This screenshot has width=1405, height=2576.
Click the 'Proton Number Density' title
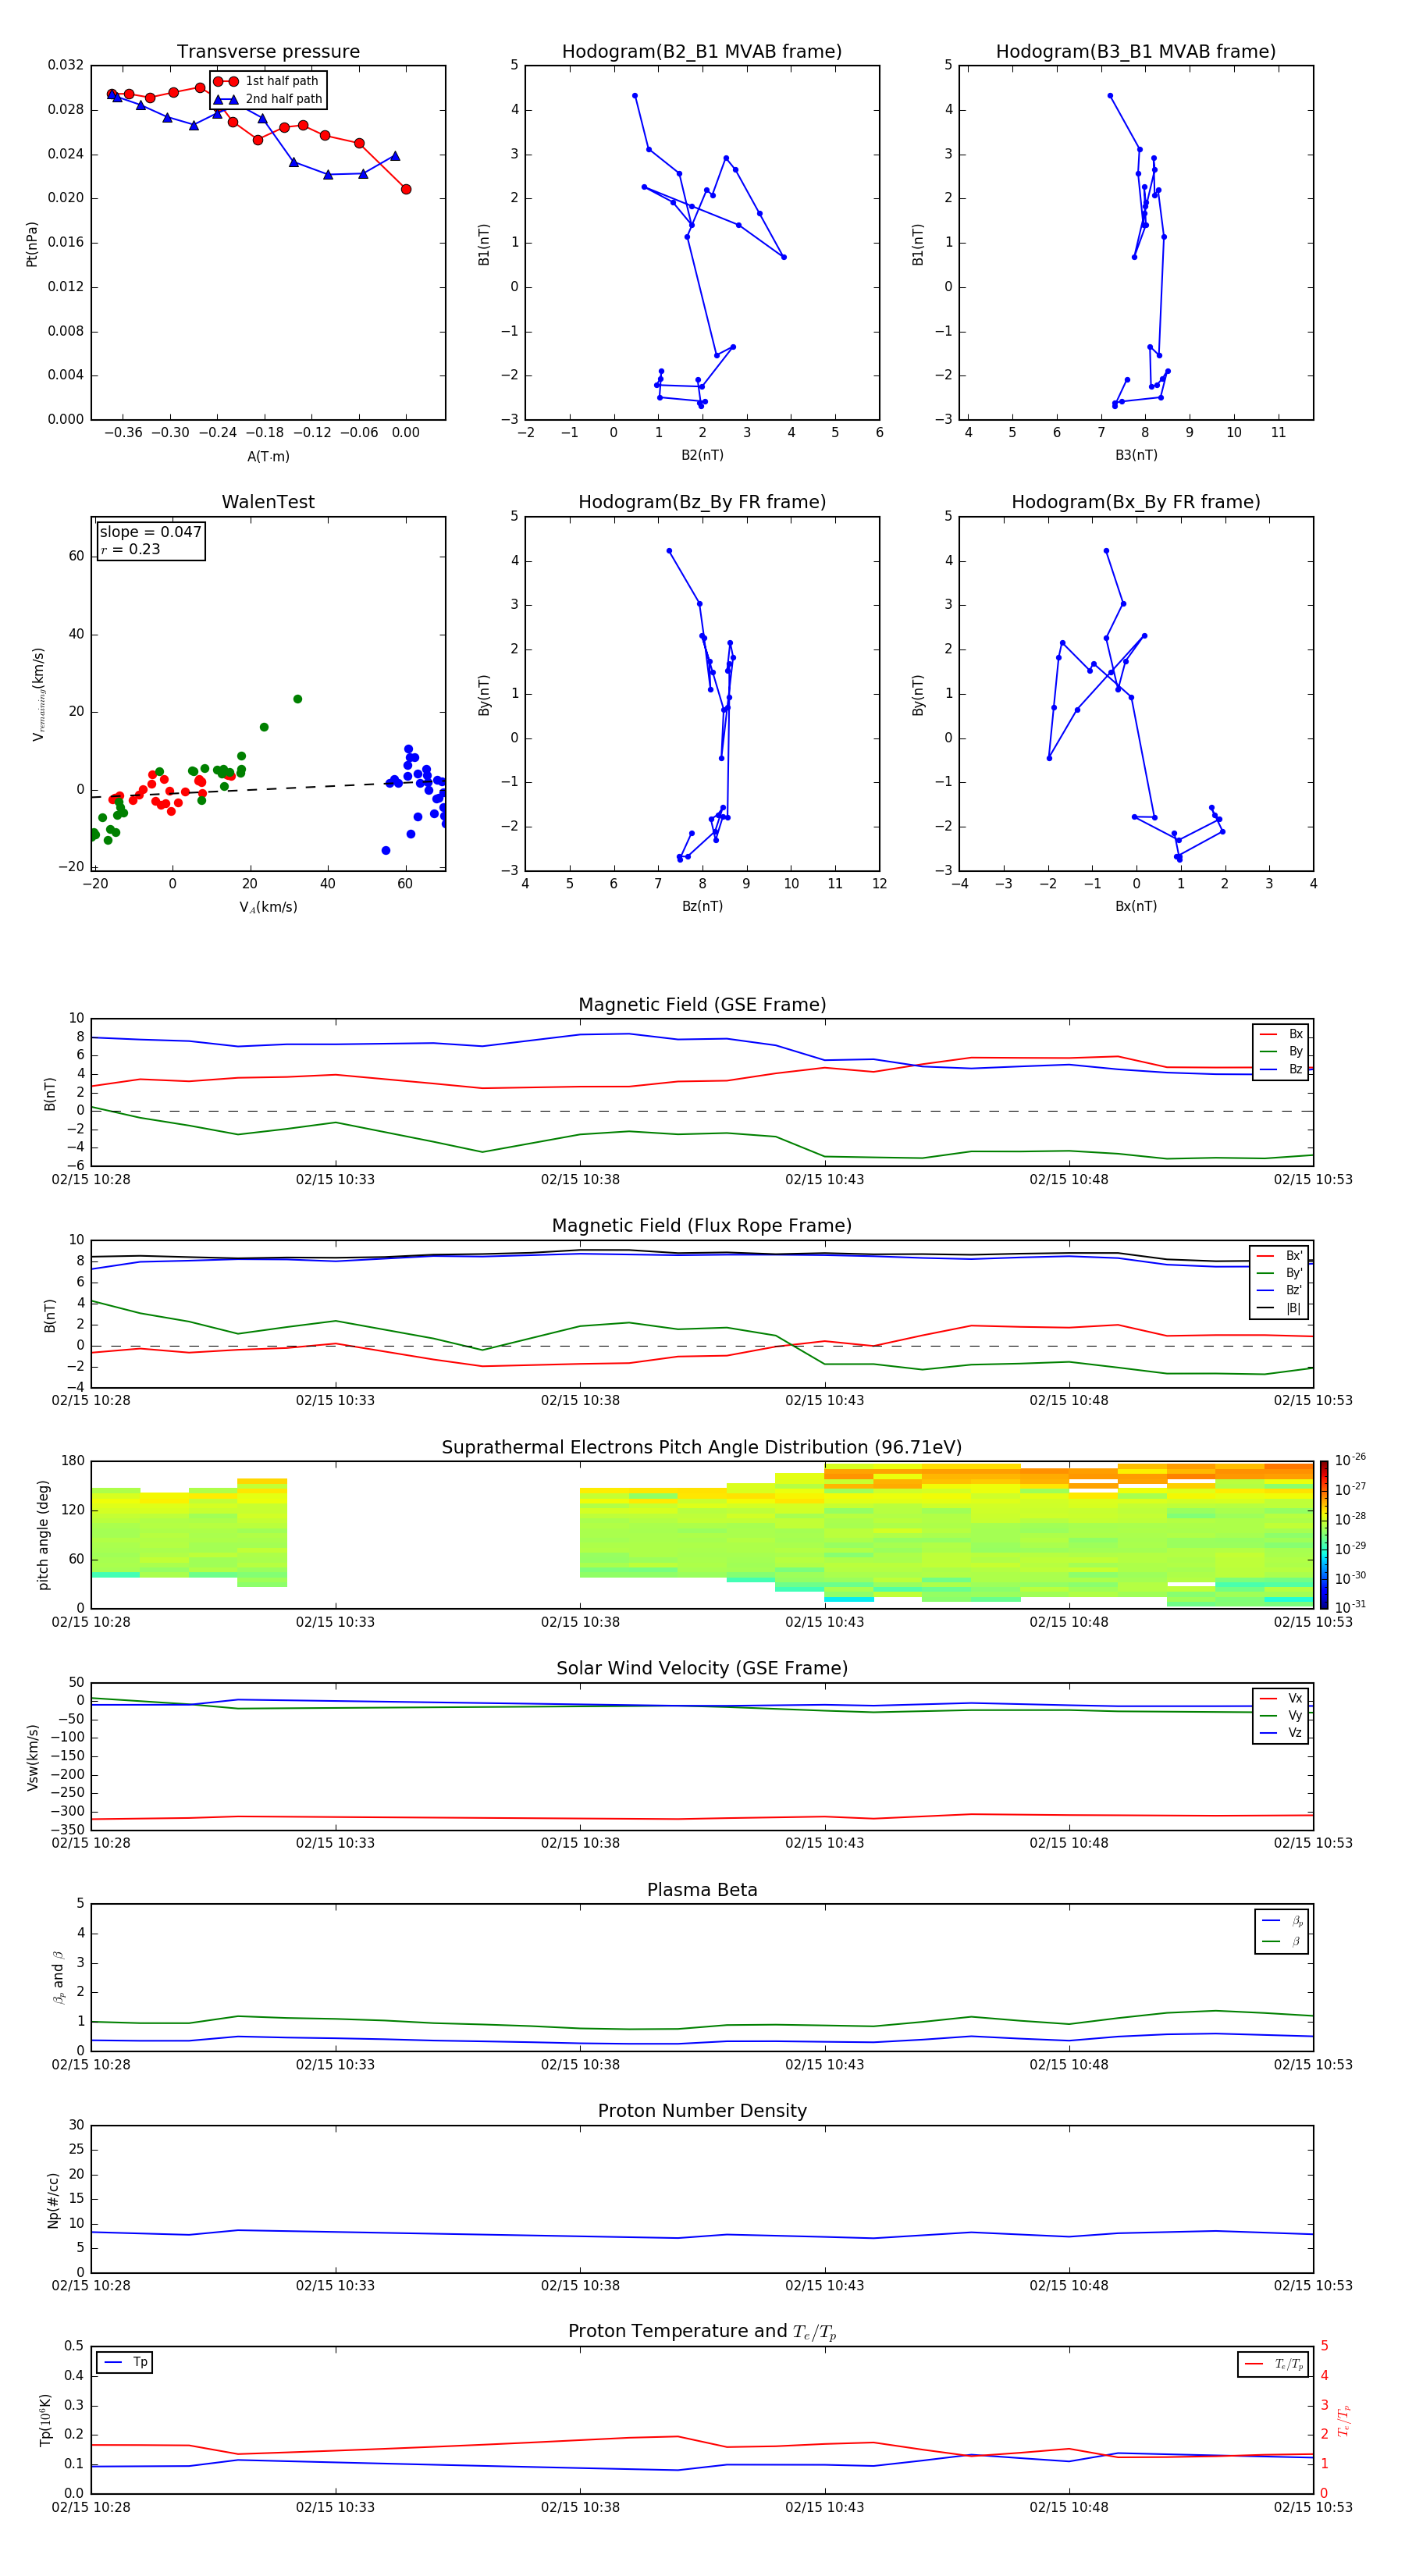(702, 2111)
